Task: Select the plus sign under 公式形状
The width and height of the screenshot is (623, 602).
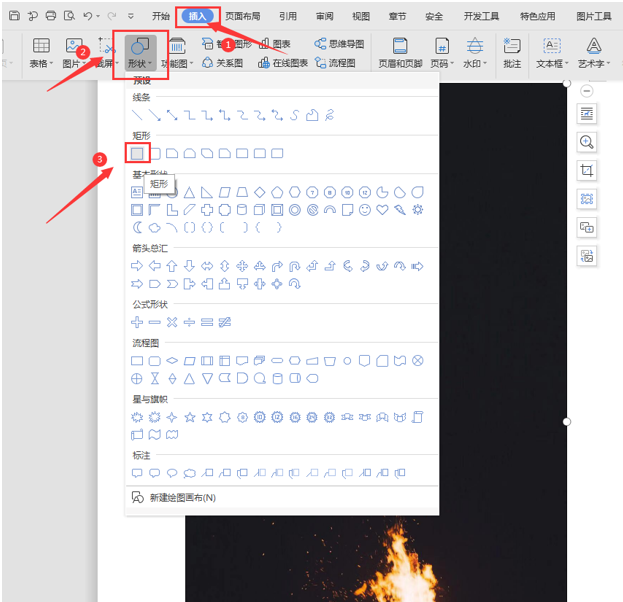Action: click(x=137, y=322)
